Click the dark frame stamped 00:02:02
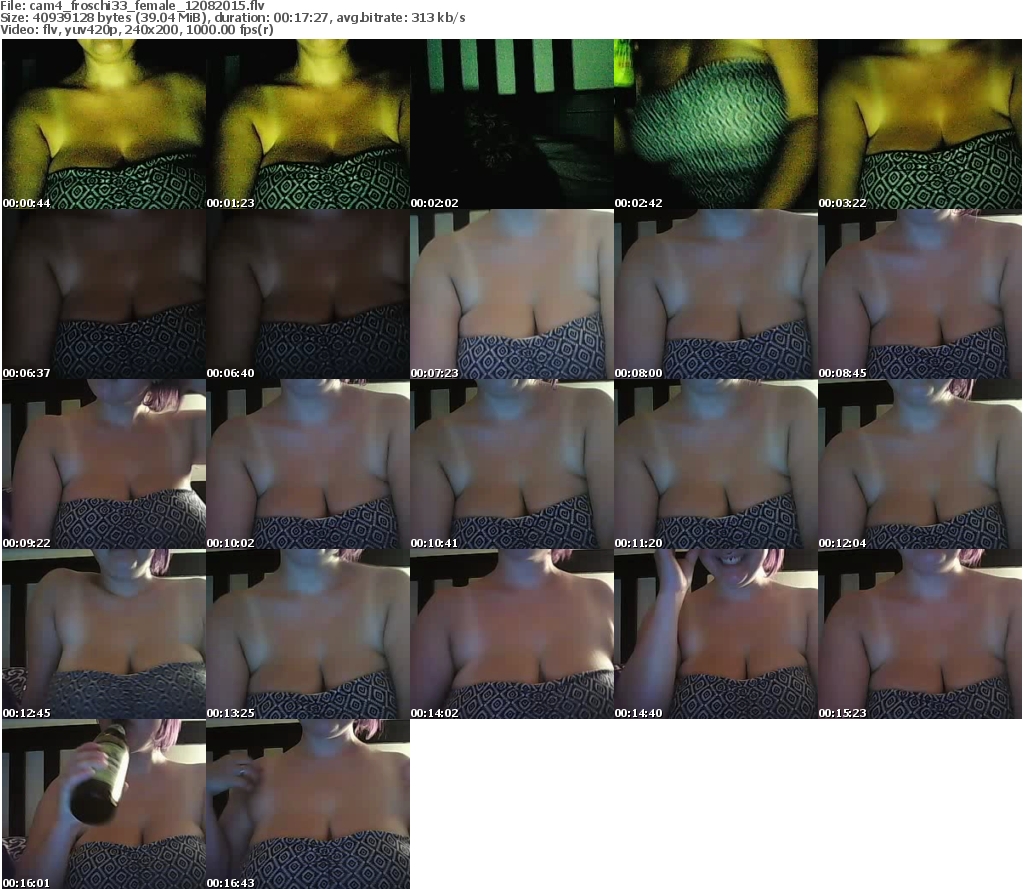This screenshot has width=1024, height=889. point(512,124)
